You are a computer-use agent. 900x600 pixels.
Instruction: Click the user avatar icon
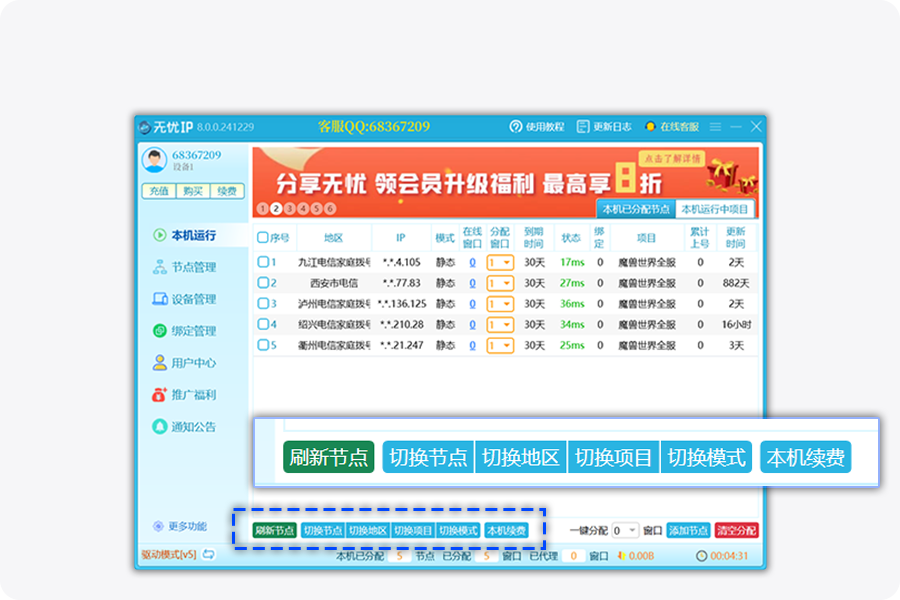point(154,160)
